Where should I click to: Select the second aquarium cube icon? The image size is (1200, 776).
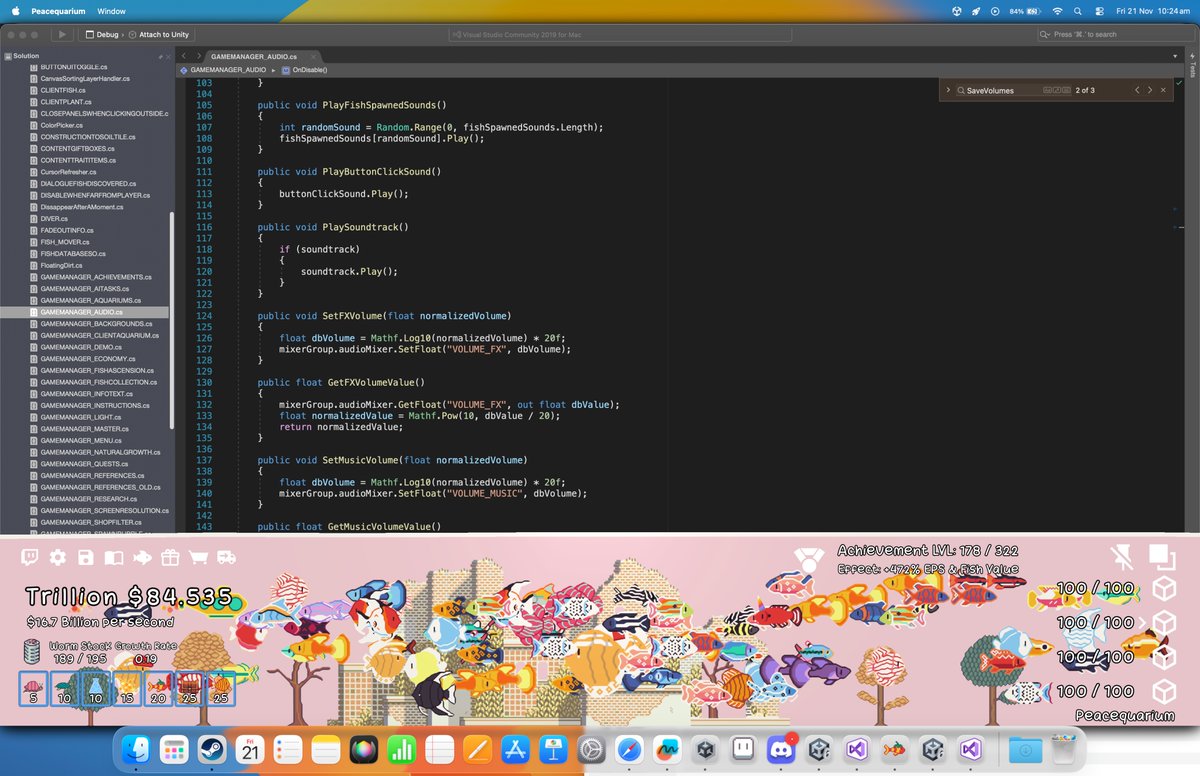tap(1162, 622)
